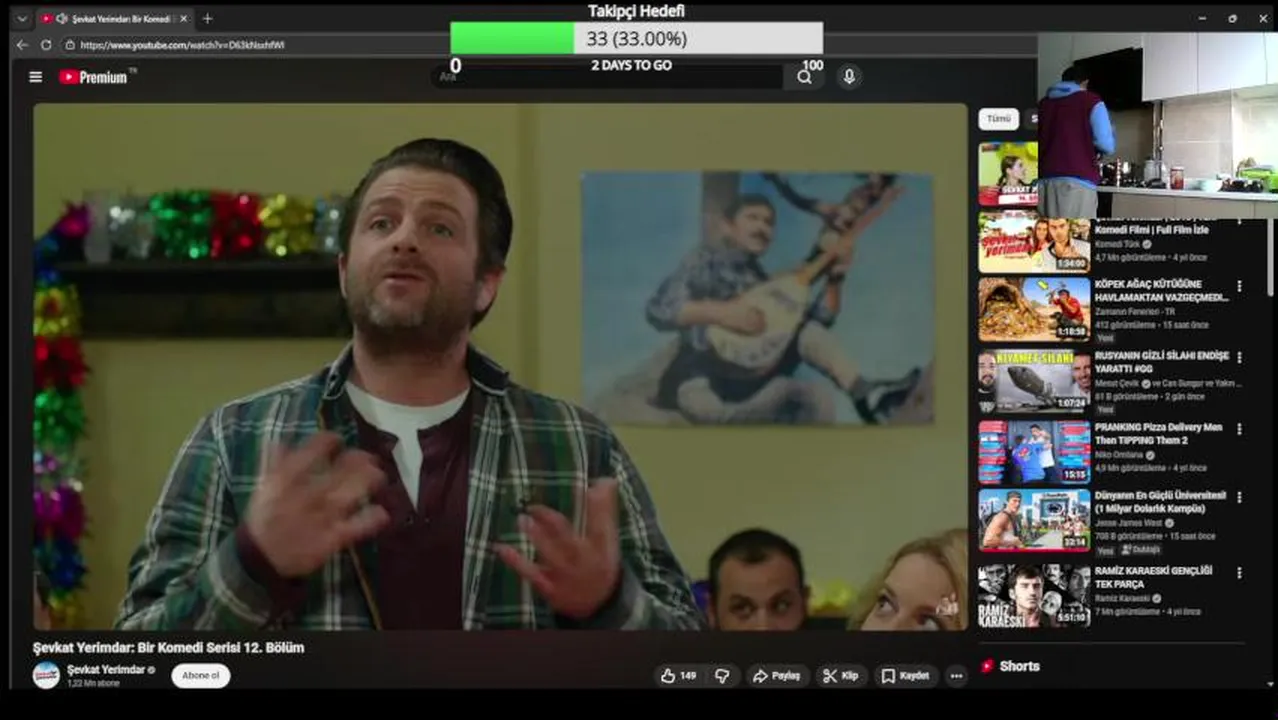
Task: Open Şevkat Yerimdar channel name link
Action: point(106,669)
